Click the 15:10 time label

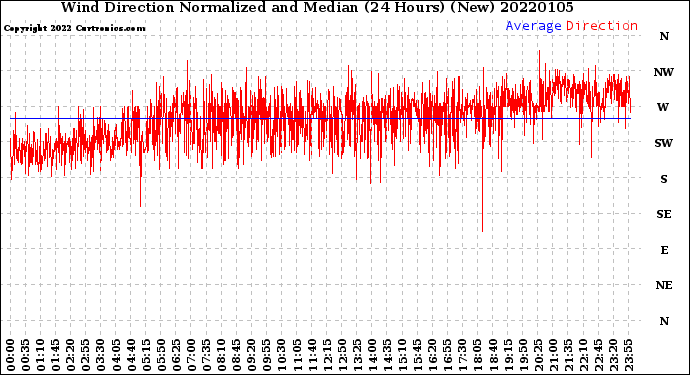(402, 355)
